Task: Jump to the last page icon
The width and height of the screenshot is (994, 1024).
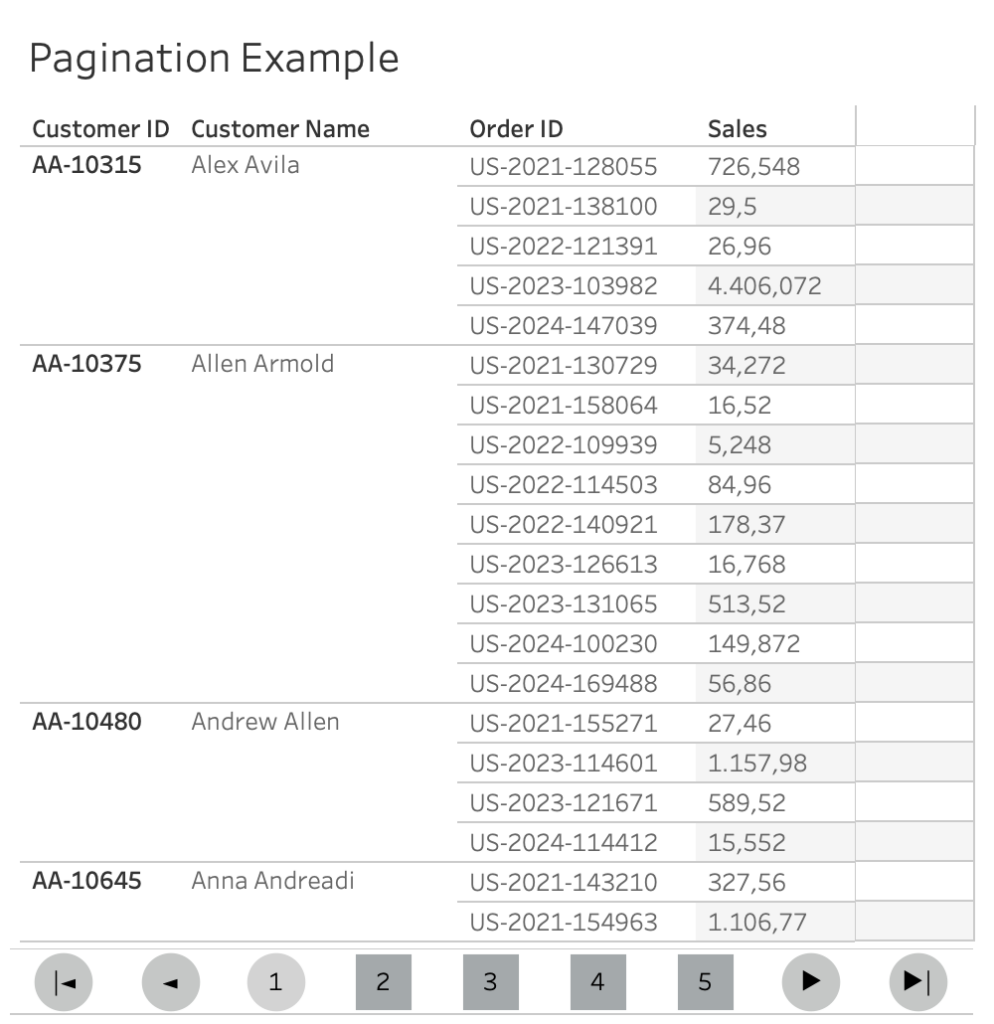Action: click(917, 982)
